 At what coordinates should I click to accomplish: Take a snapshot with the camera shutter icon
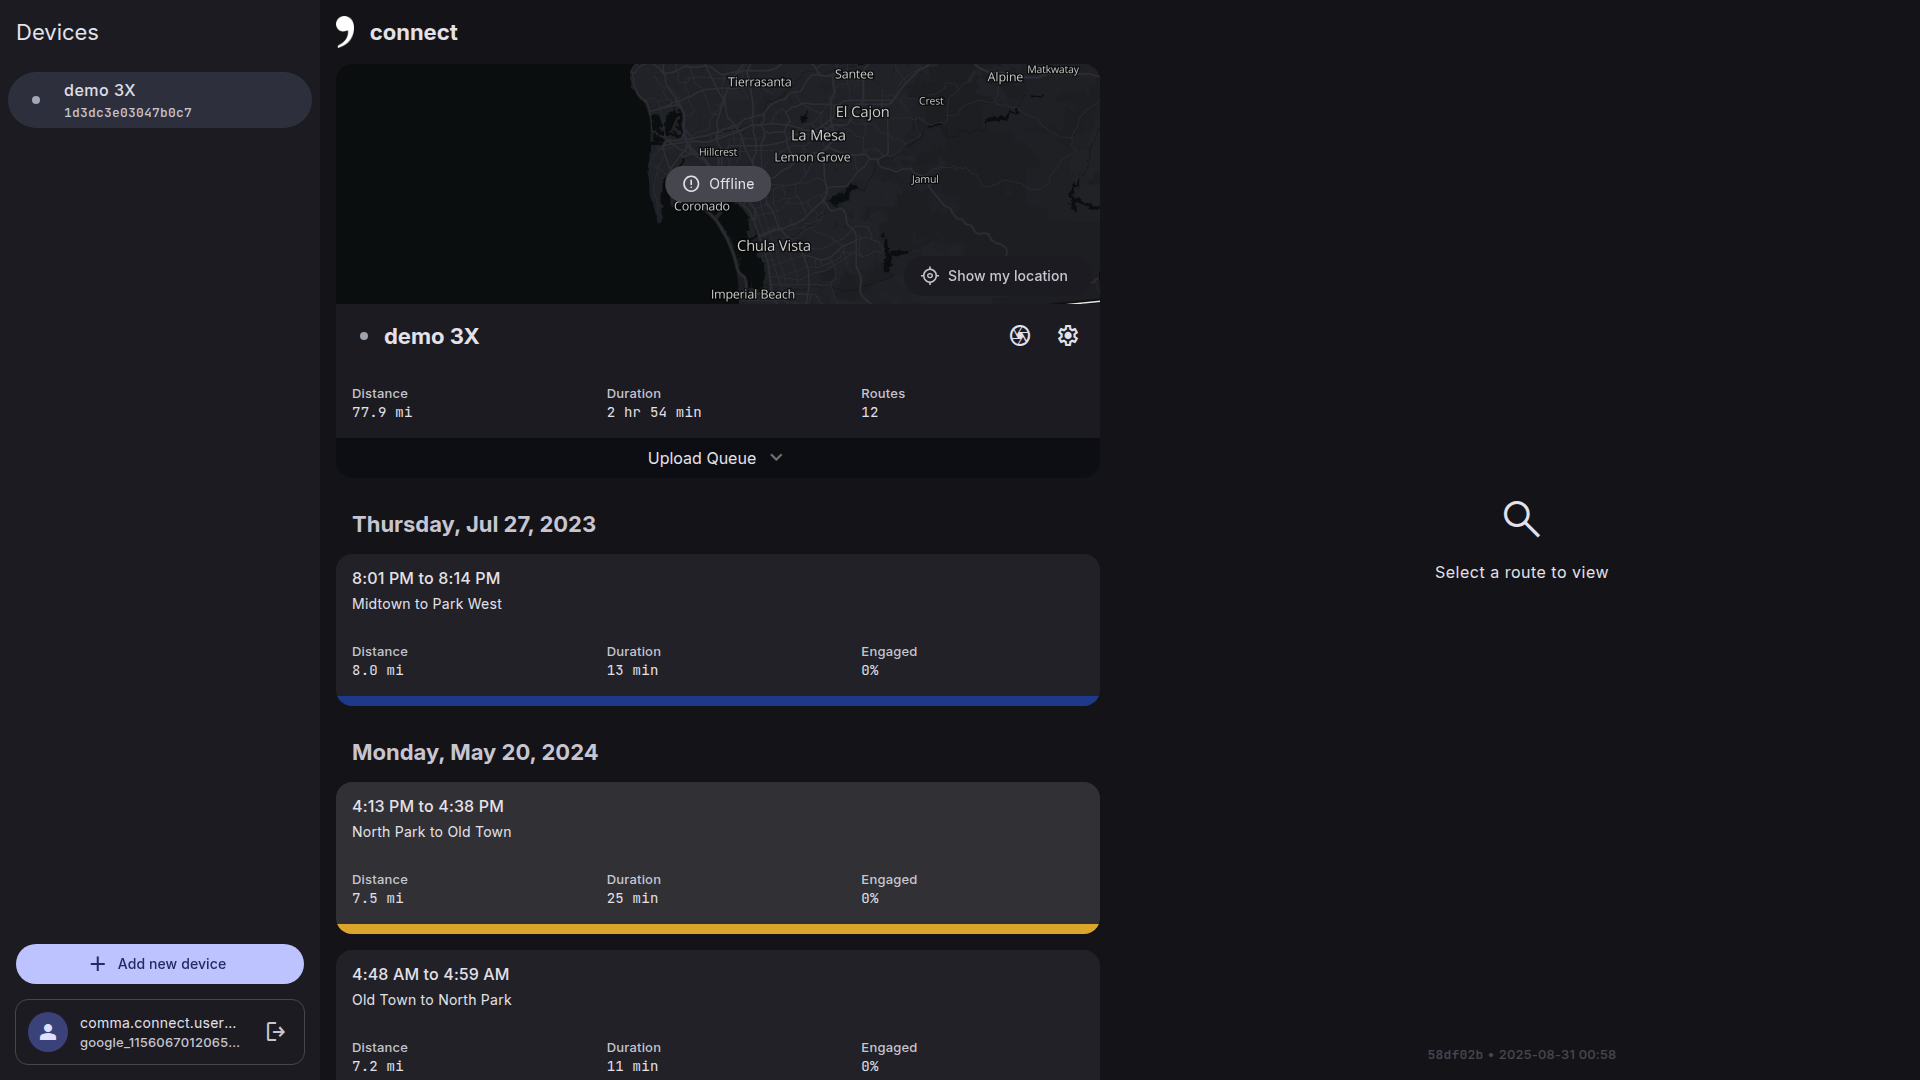coord(1019,336)
